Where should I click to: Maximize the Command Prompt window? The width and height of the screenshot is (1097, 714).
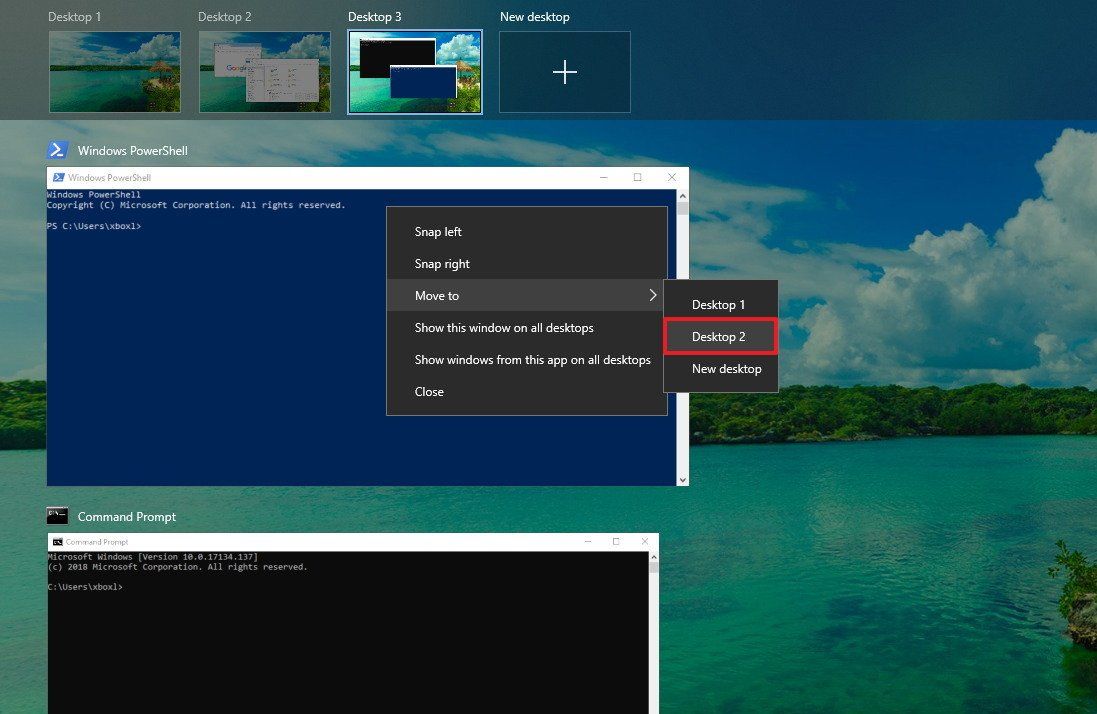pos(616,542)
